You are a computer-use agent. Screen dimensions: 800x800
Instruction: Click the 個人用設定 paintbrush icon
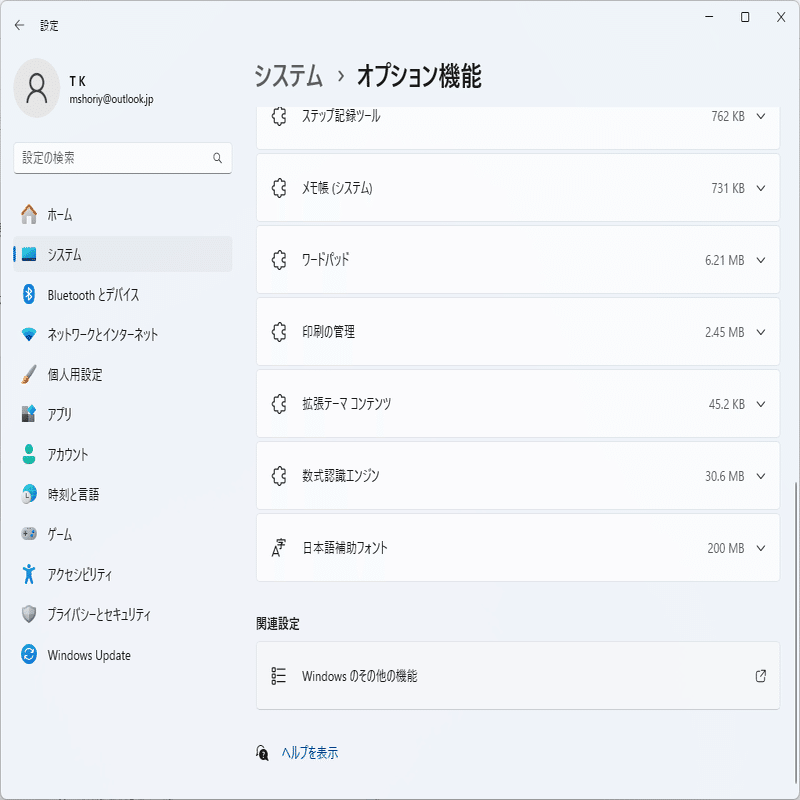[29, 374]
